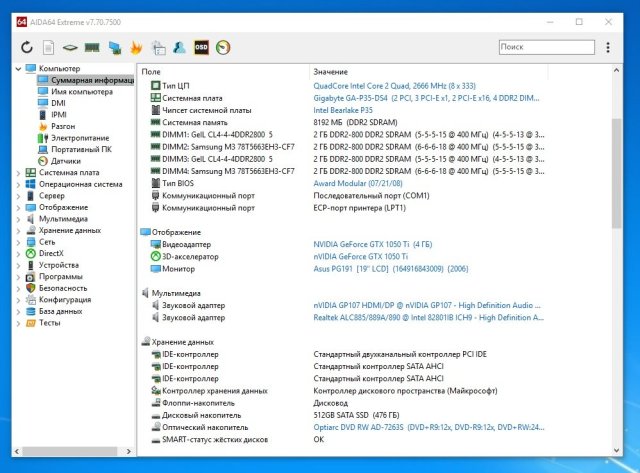The width and height of the screenshot is (640, 473).
Task: Click the motherboard chip toolbar icon
Action: (70, 48)
